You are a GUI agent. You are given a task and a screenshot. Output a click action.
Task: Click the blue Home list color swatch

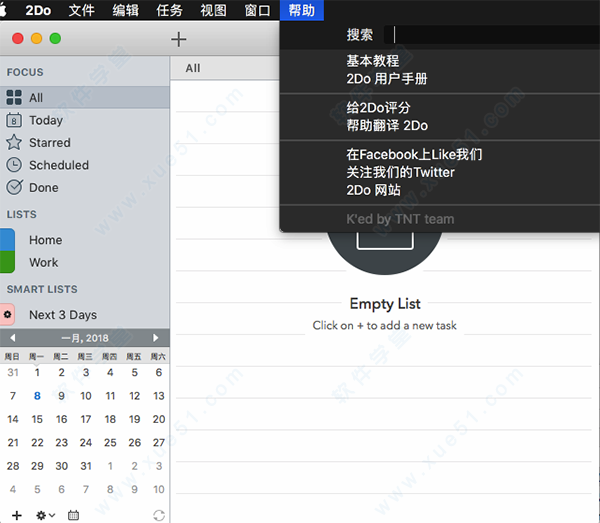tap(7, 240)
